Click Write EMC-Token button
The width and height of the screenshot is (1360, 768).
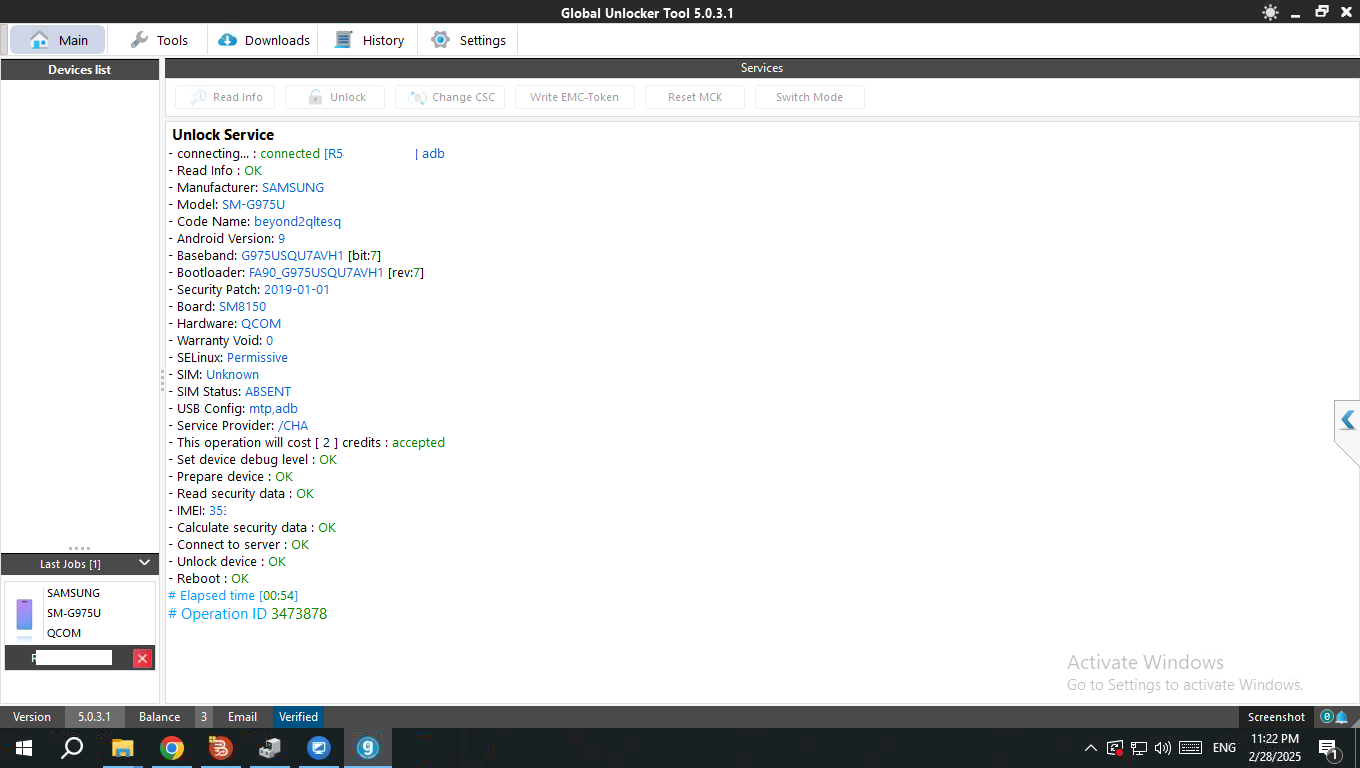tap(575, 97)
